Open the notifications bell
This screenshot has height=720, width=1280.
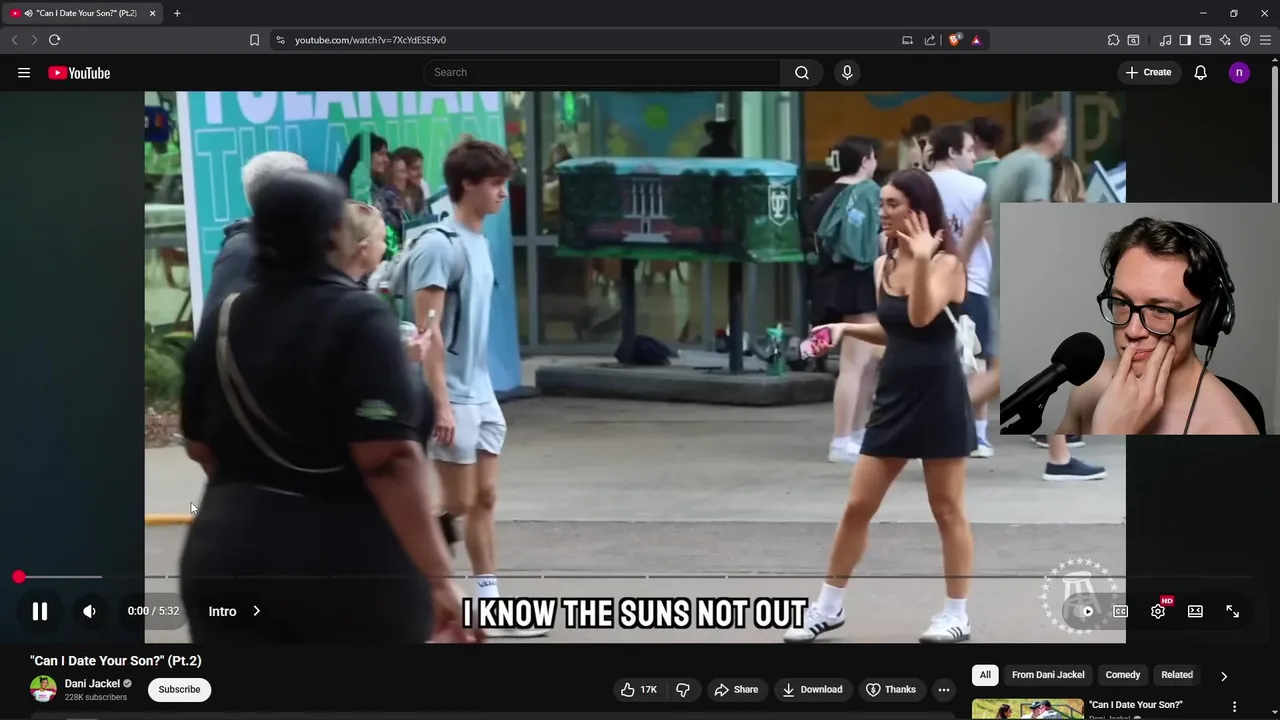click(x=1201, y=73)
